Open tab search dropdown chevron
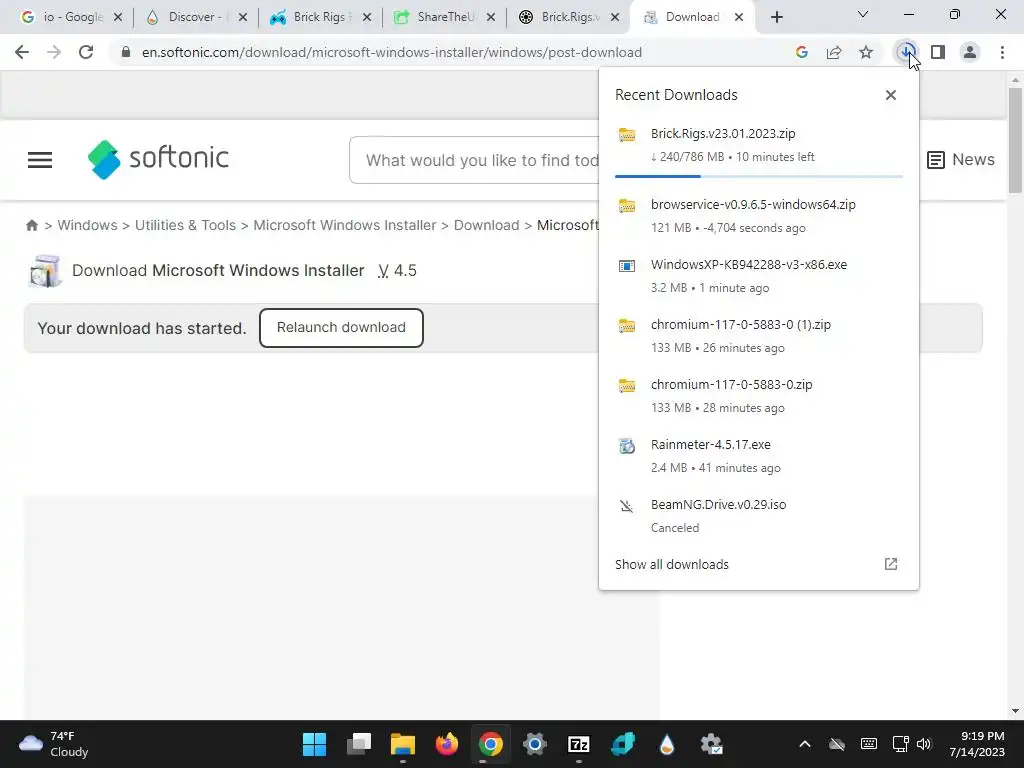Image resolution: width=1024 pixels, height=768 pixels. (x=863, y=14)
